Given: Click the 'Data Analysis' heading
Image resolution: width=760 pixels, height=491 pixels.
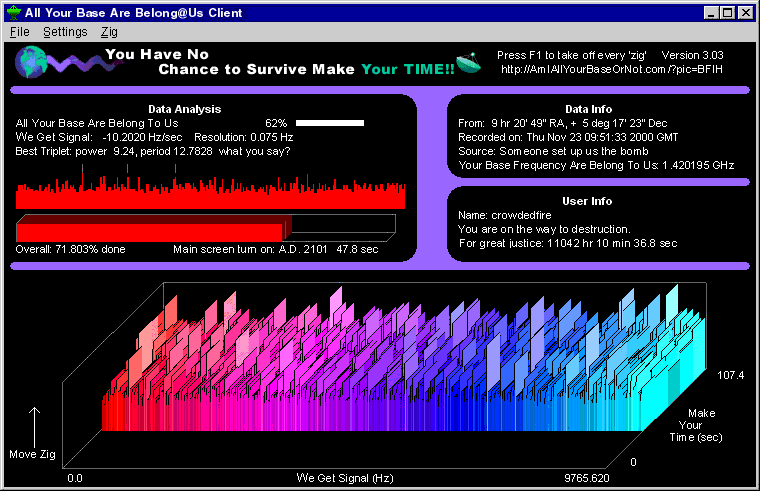Looking at the screenshot, I should 185,109.
